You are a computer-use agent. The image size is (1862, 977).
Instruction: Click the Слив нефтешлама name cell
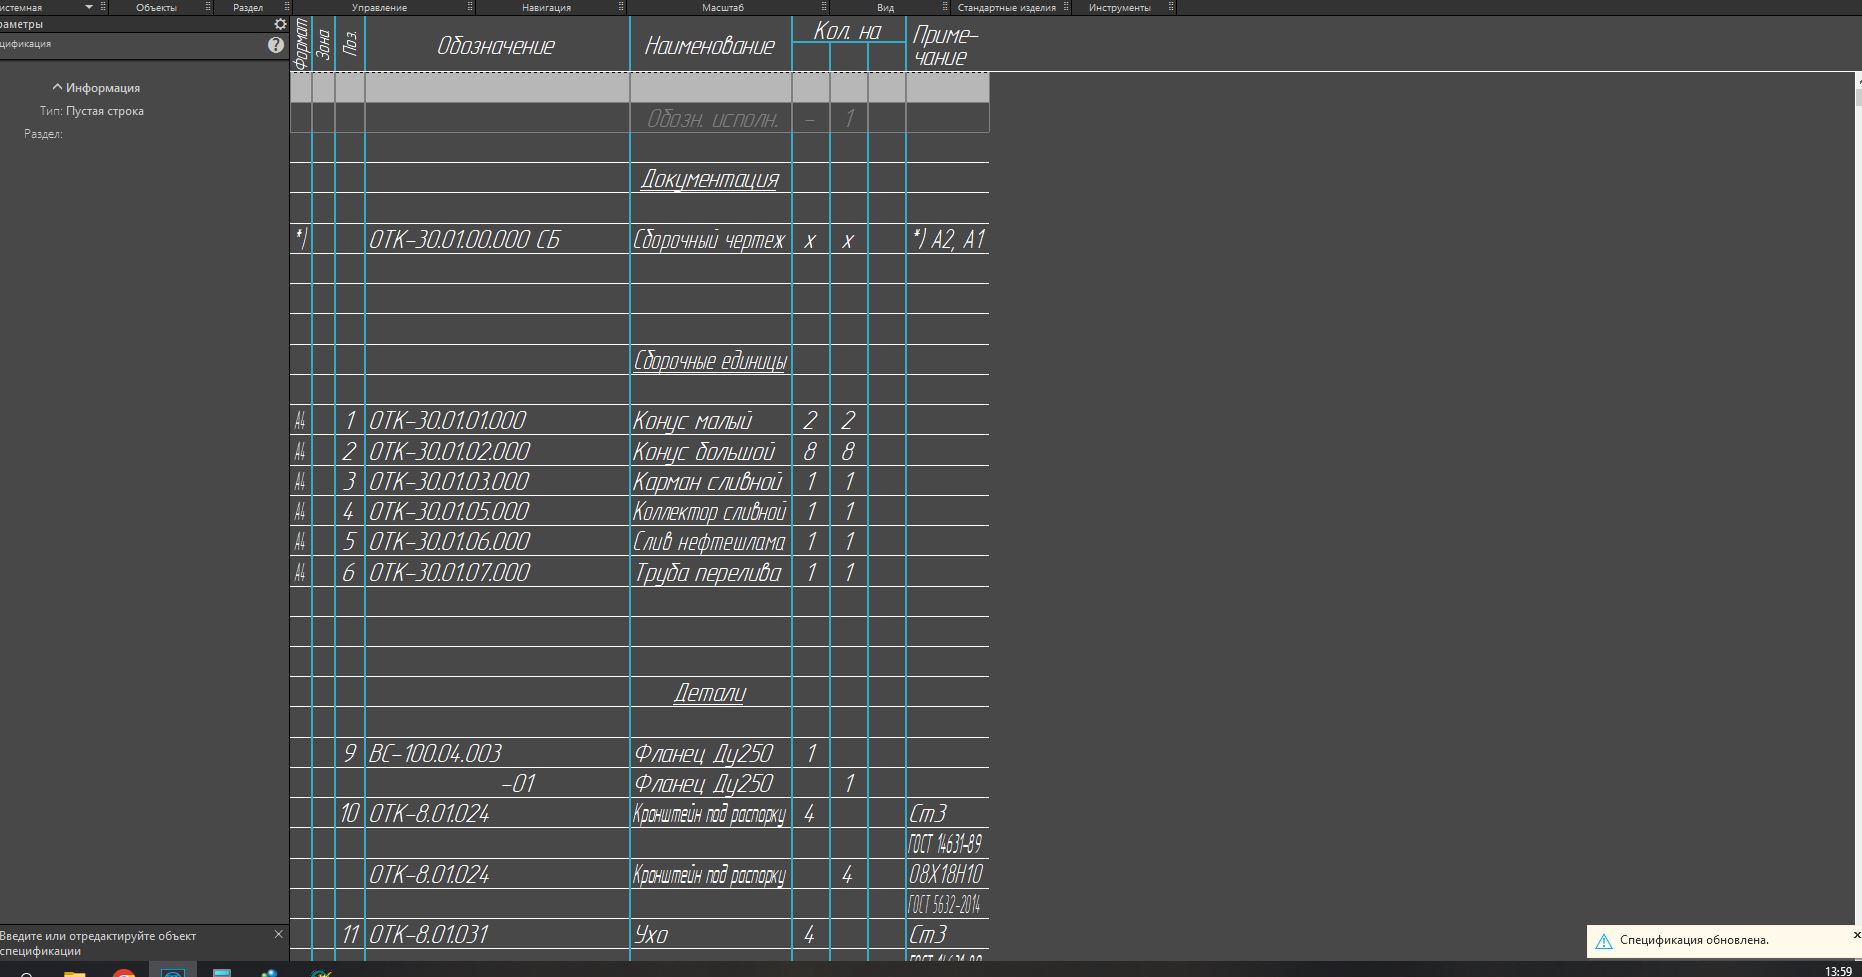point(709,543)
